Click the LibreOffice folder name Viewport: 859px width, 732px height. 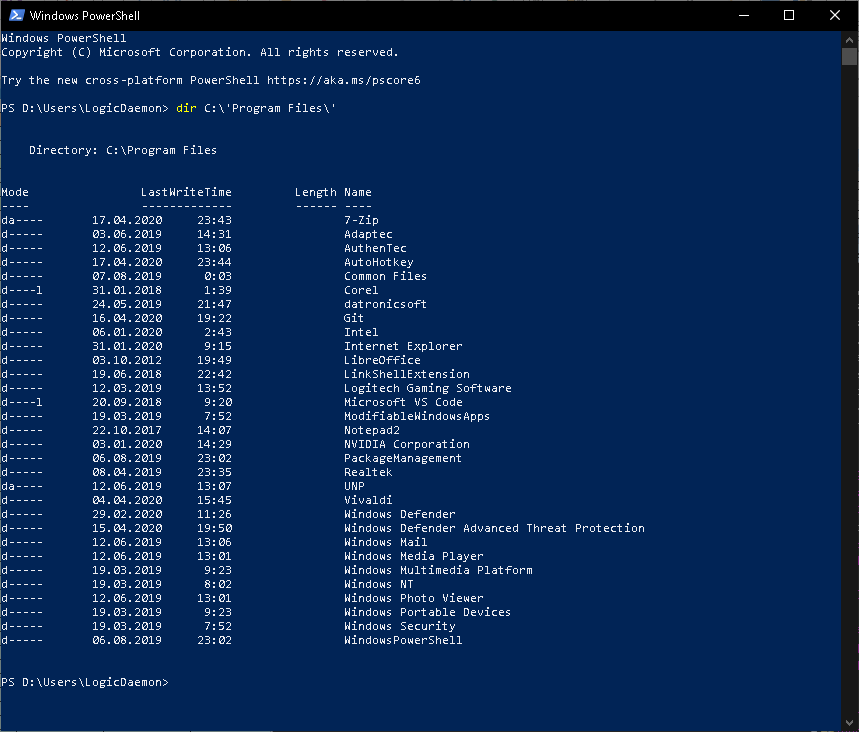pyautogui.click(x=383, y=359)
